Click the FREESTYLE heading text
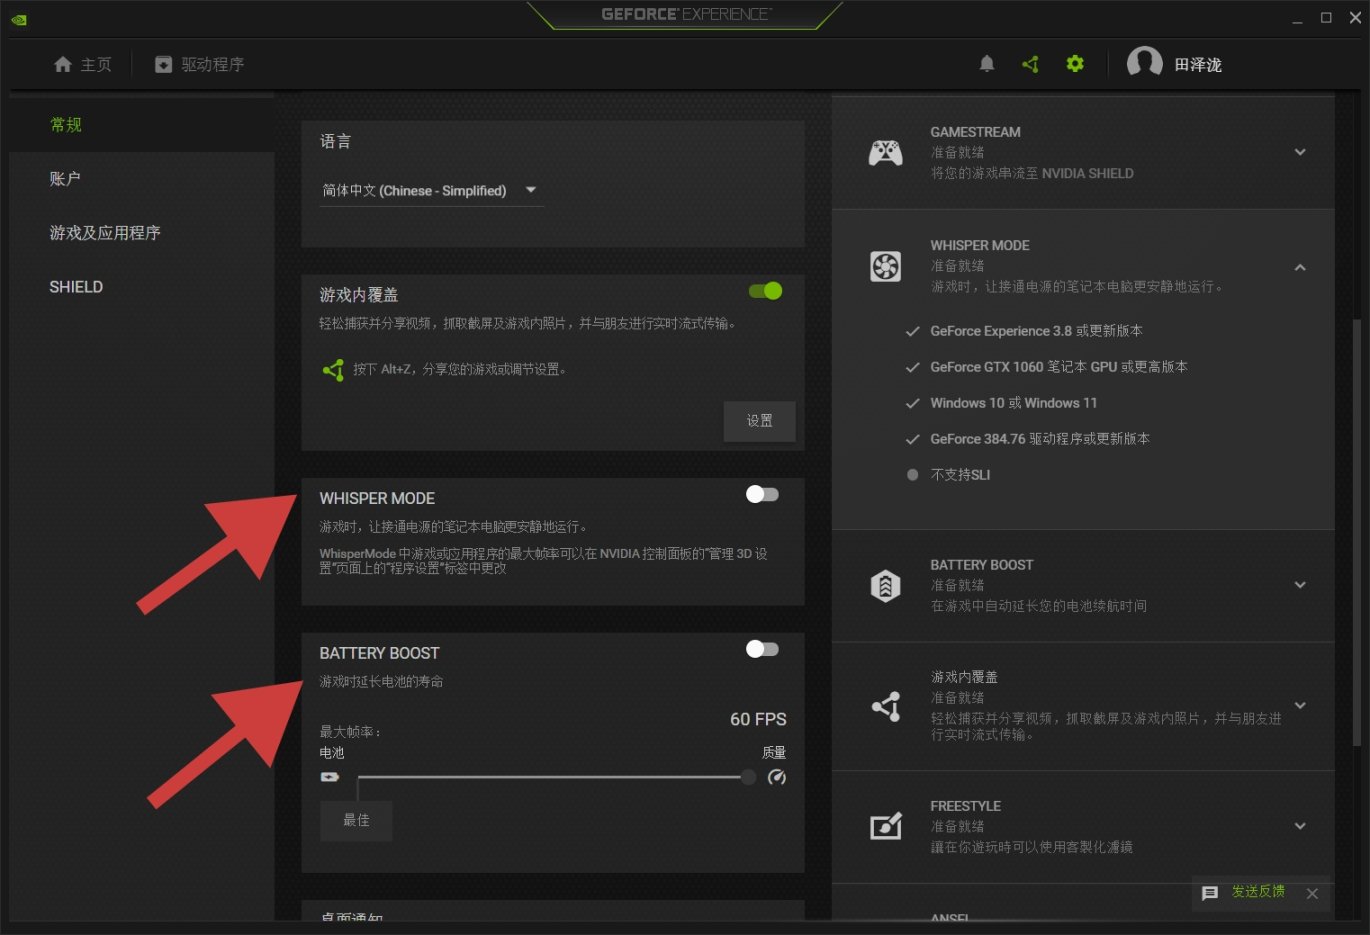 [x=966, y=806]
